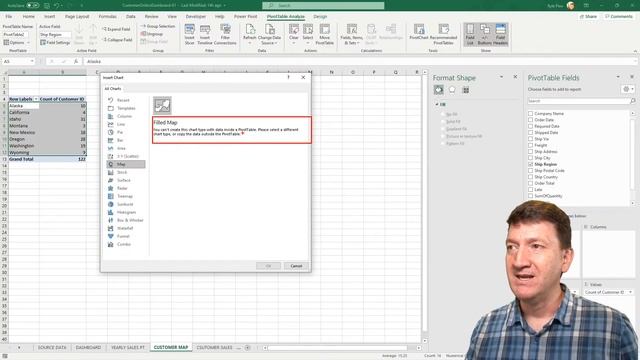Select Effects icon in Format Shape
The width and height of the screenshot is (640, 360).
pyautogui.click(x=452, y=90)
